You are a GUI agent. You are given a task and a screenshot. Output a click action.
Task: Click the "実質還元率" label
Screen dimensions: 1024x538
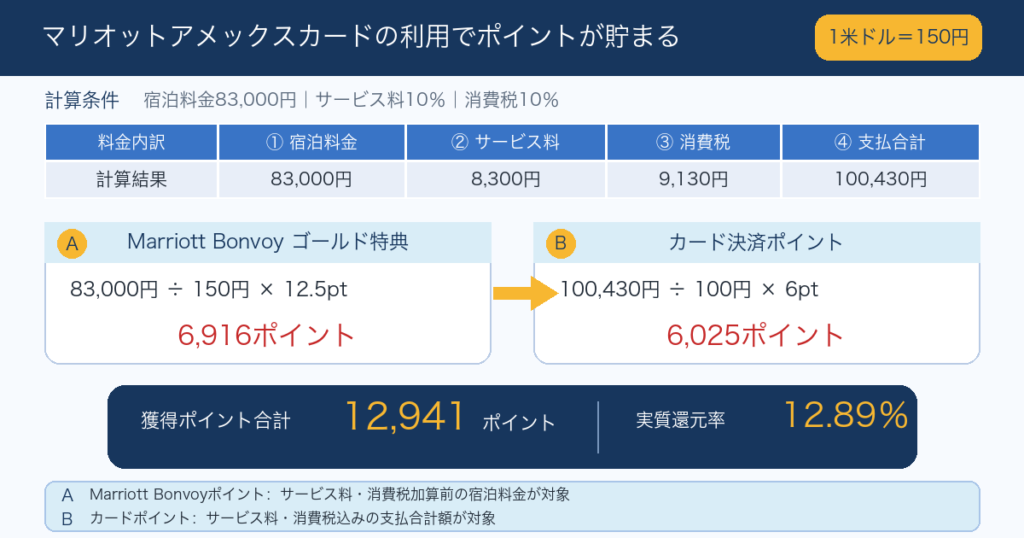(680, 420)
